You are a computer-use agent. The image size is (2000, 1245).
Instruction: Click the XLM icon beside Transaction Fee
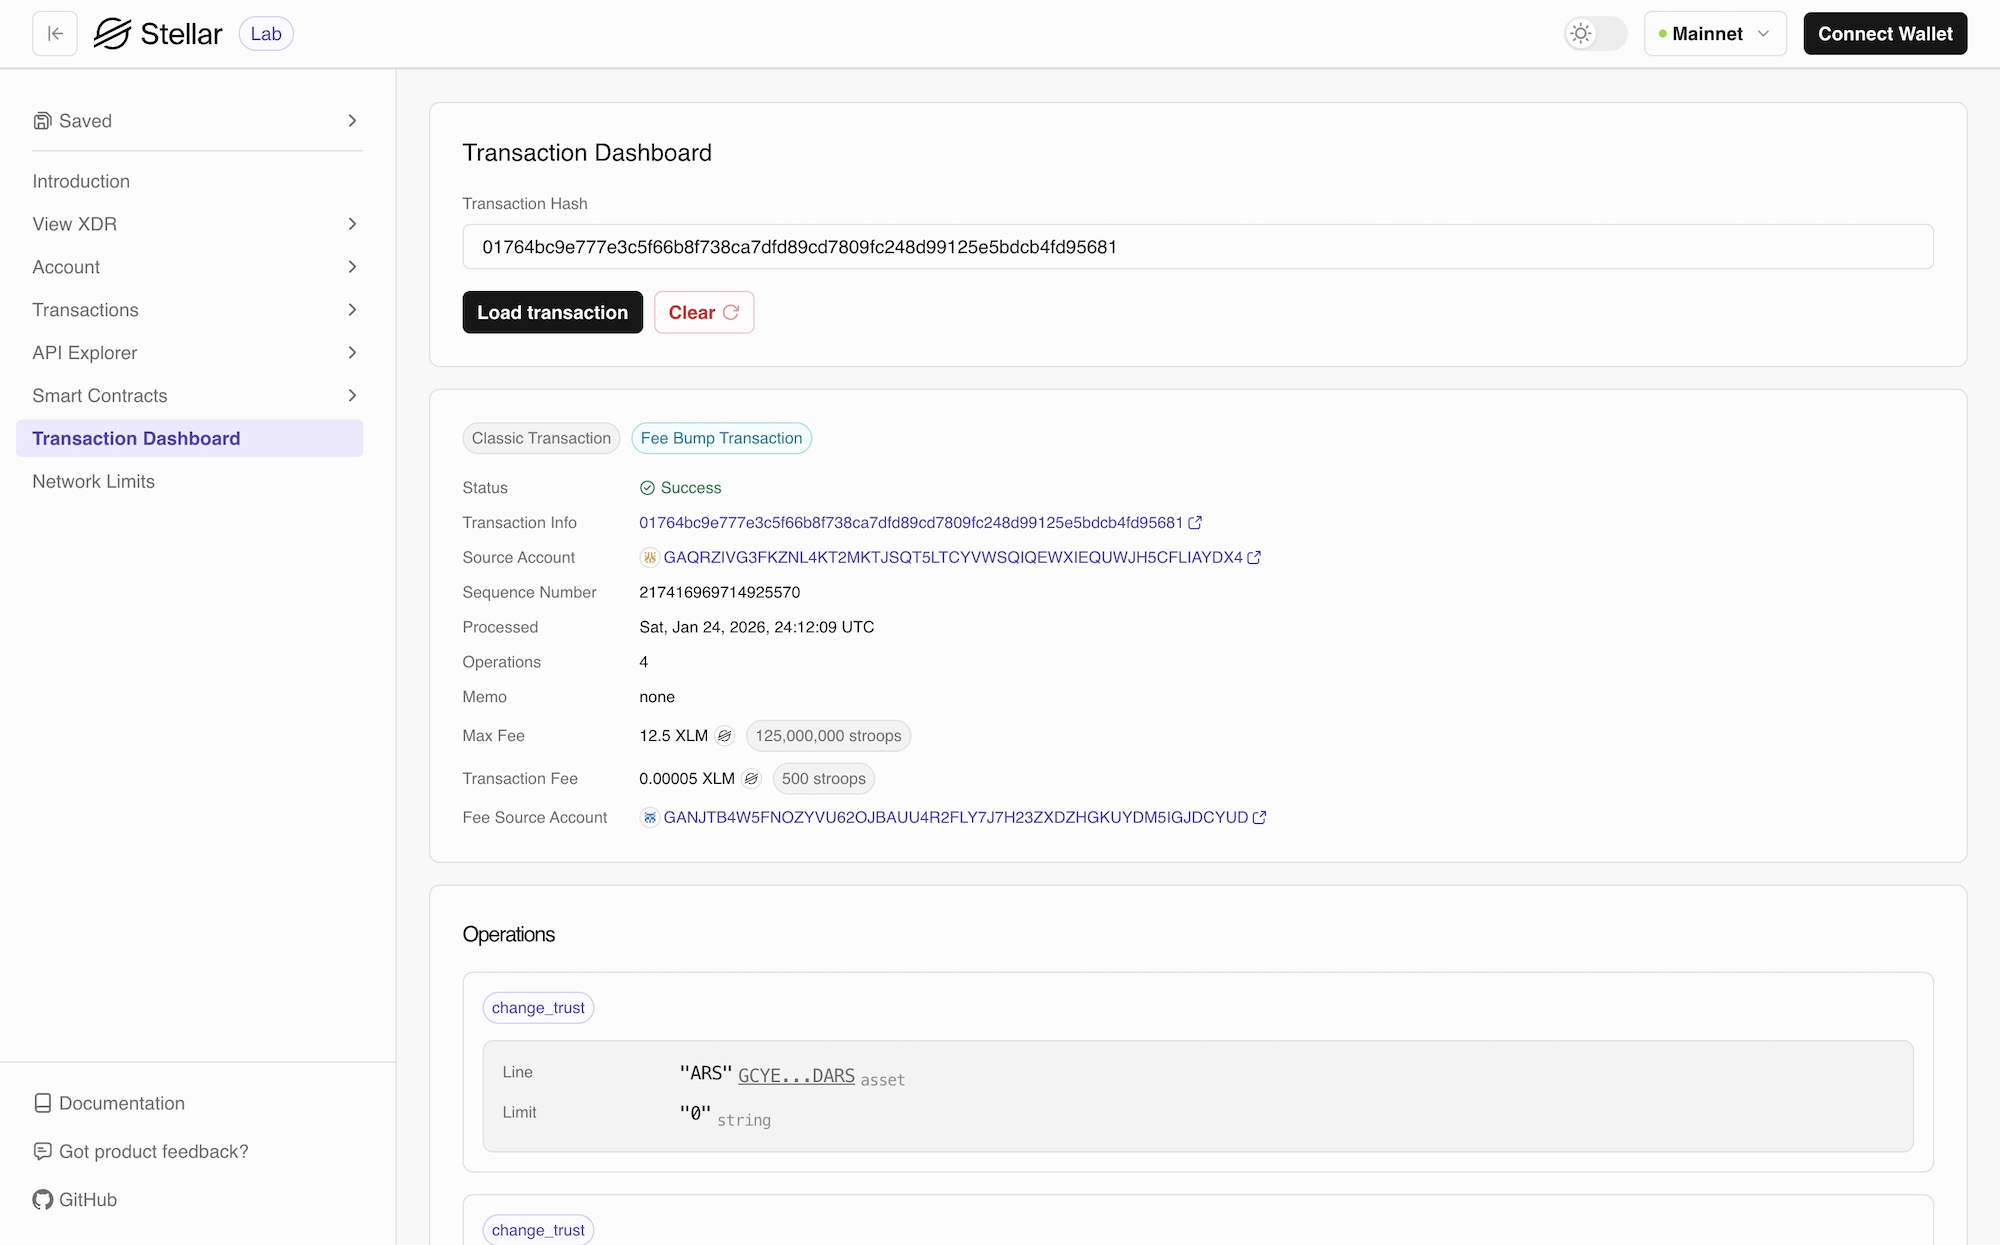pyautogui.click(x=752, y=779)
